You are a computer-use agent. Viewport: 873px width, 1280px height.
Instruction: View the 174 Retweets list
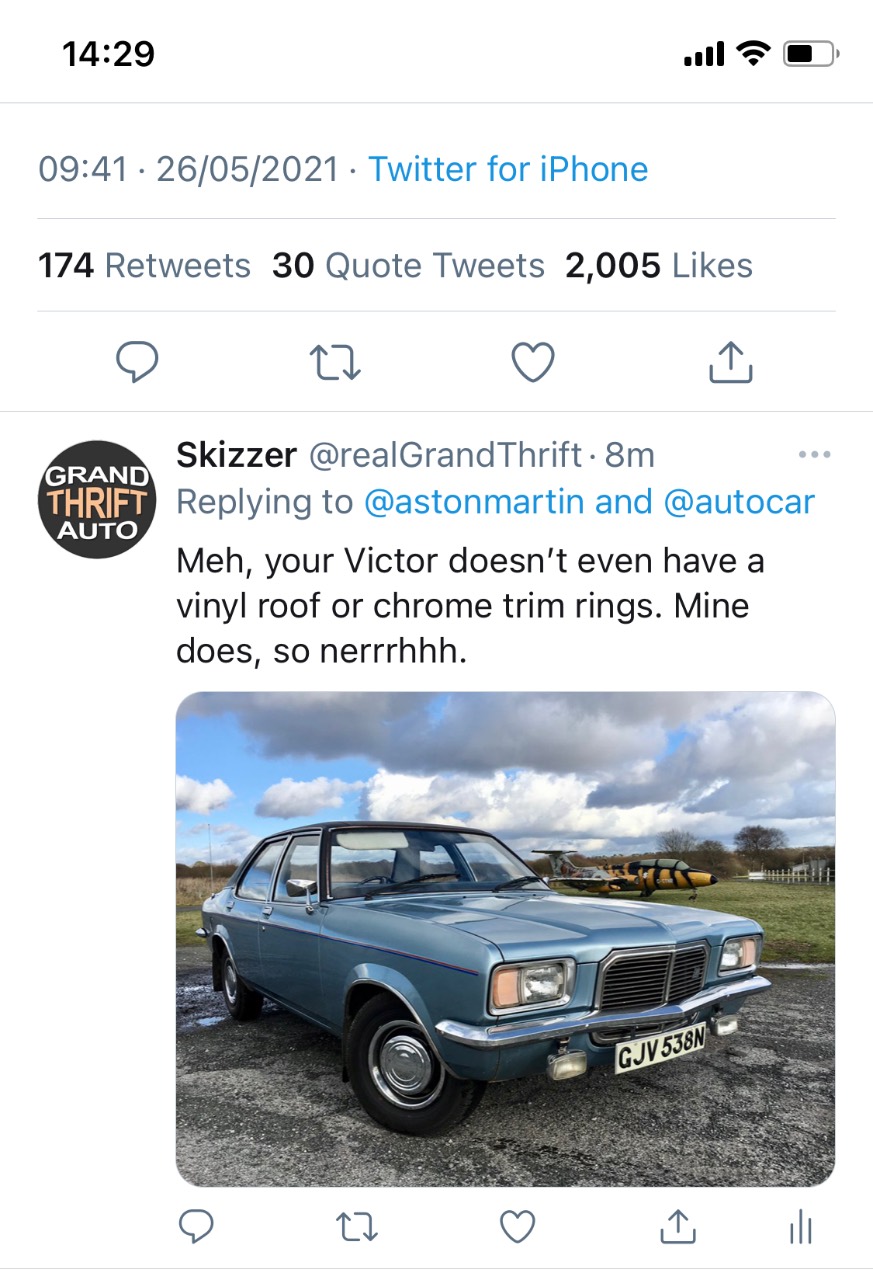click(x=144, y=266)
